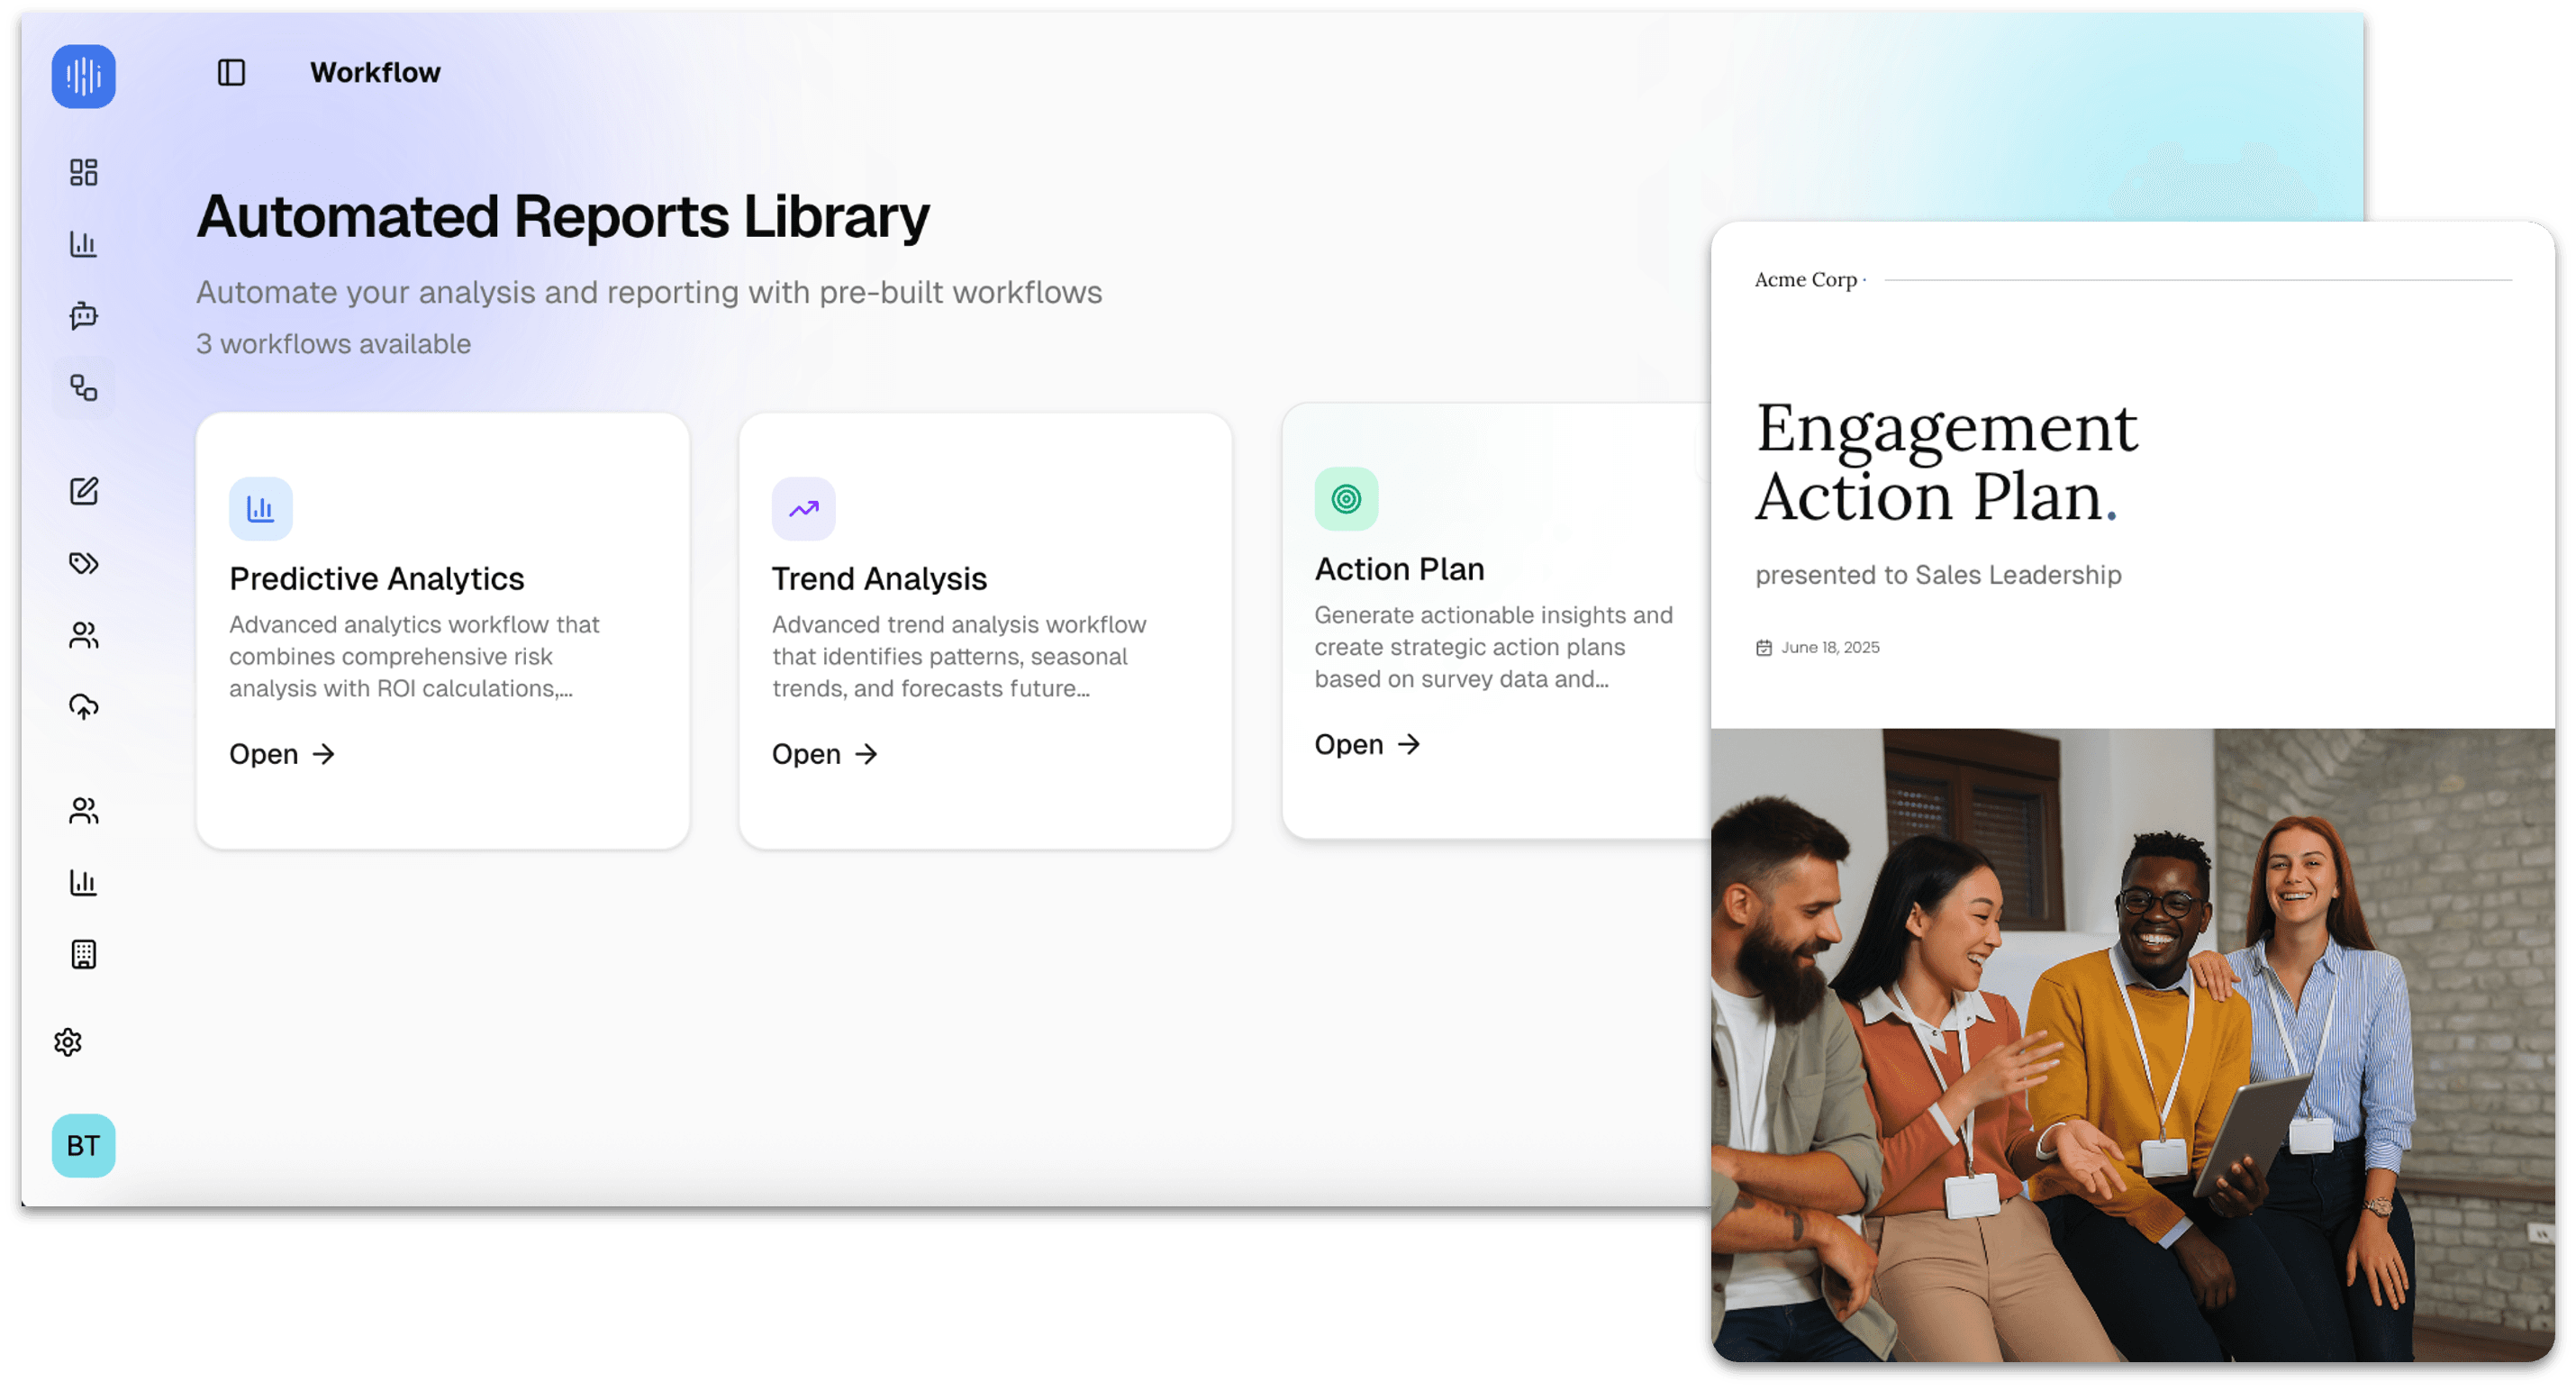Toggle the sidebar panel collapse button
The image size is (2576, 1391).
pyautogui.click(x=231, y=73)
